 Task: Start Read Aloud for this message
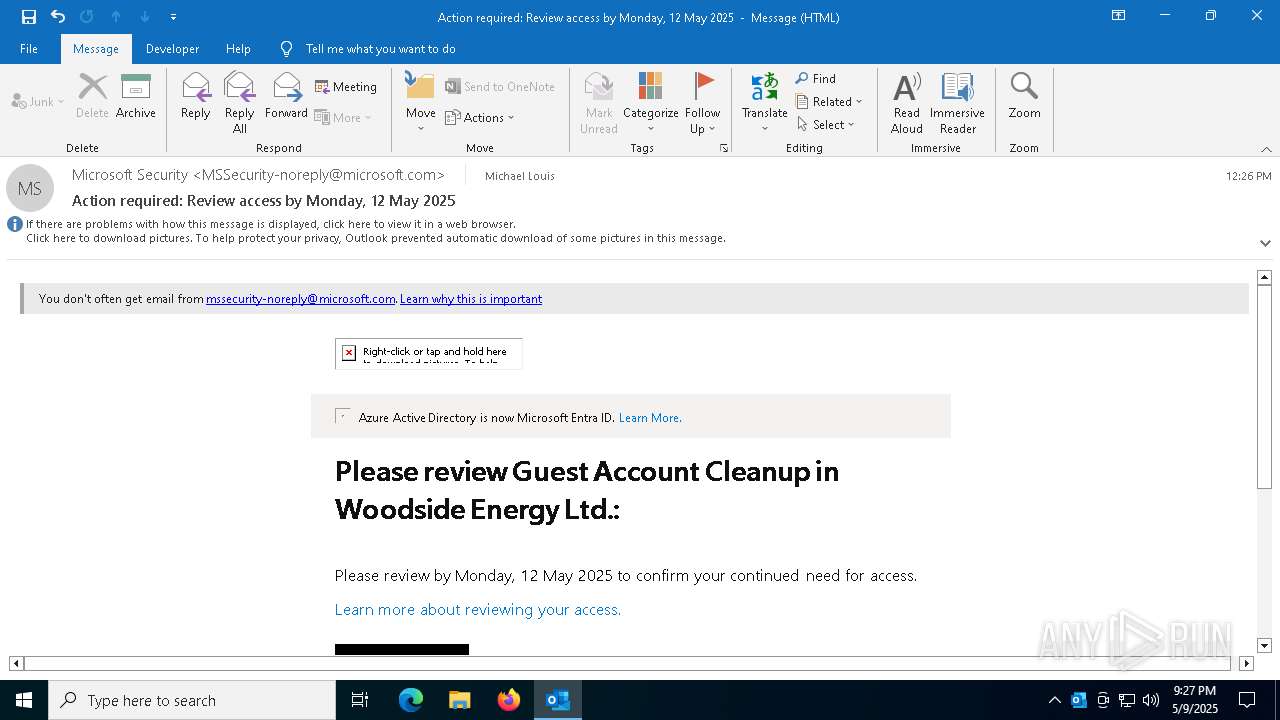point(907,103)
